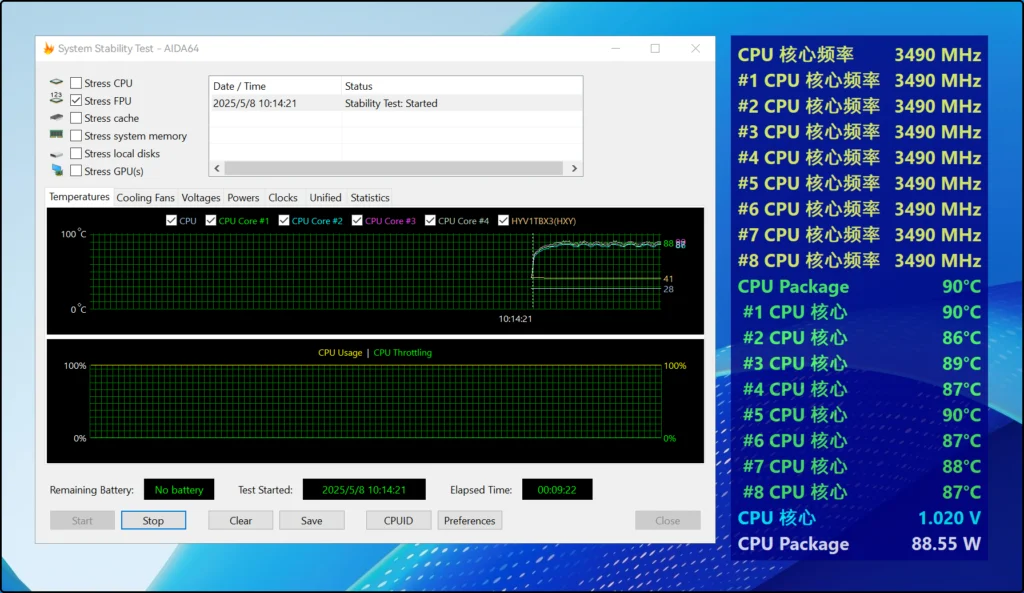This screenshot has width=1024, height=593.
Task: Click the Stress FPU 123 icon
Action: [56, 99]
